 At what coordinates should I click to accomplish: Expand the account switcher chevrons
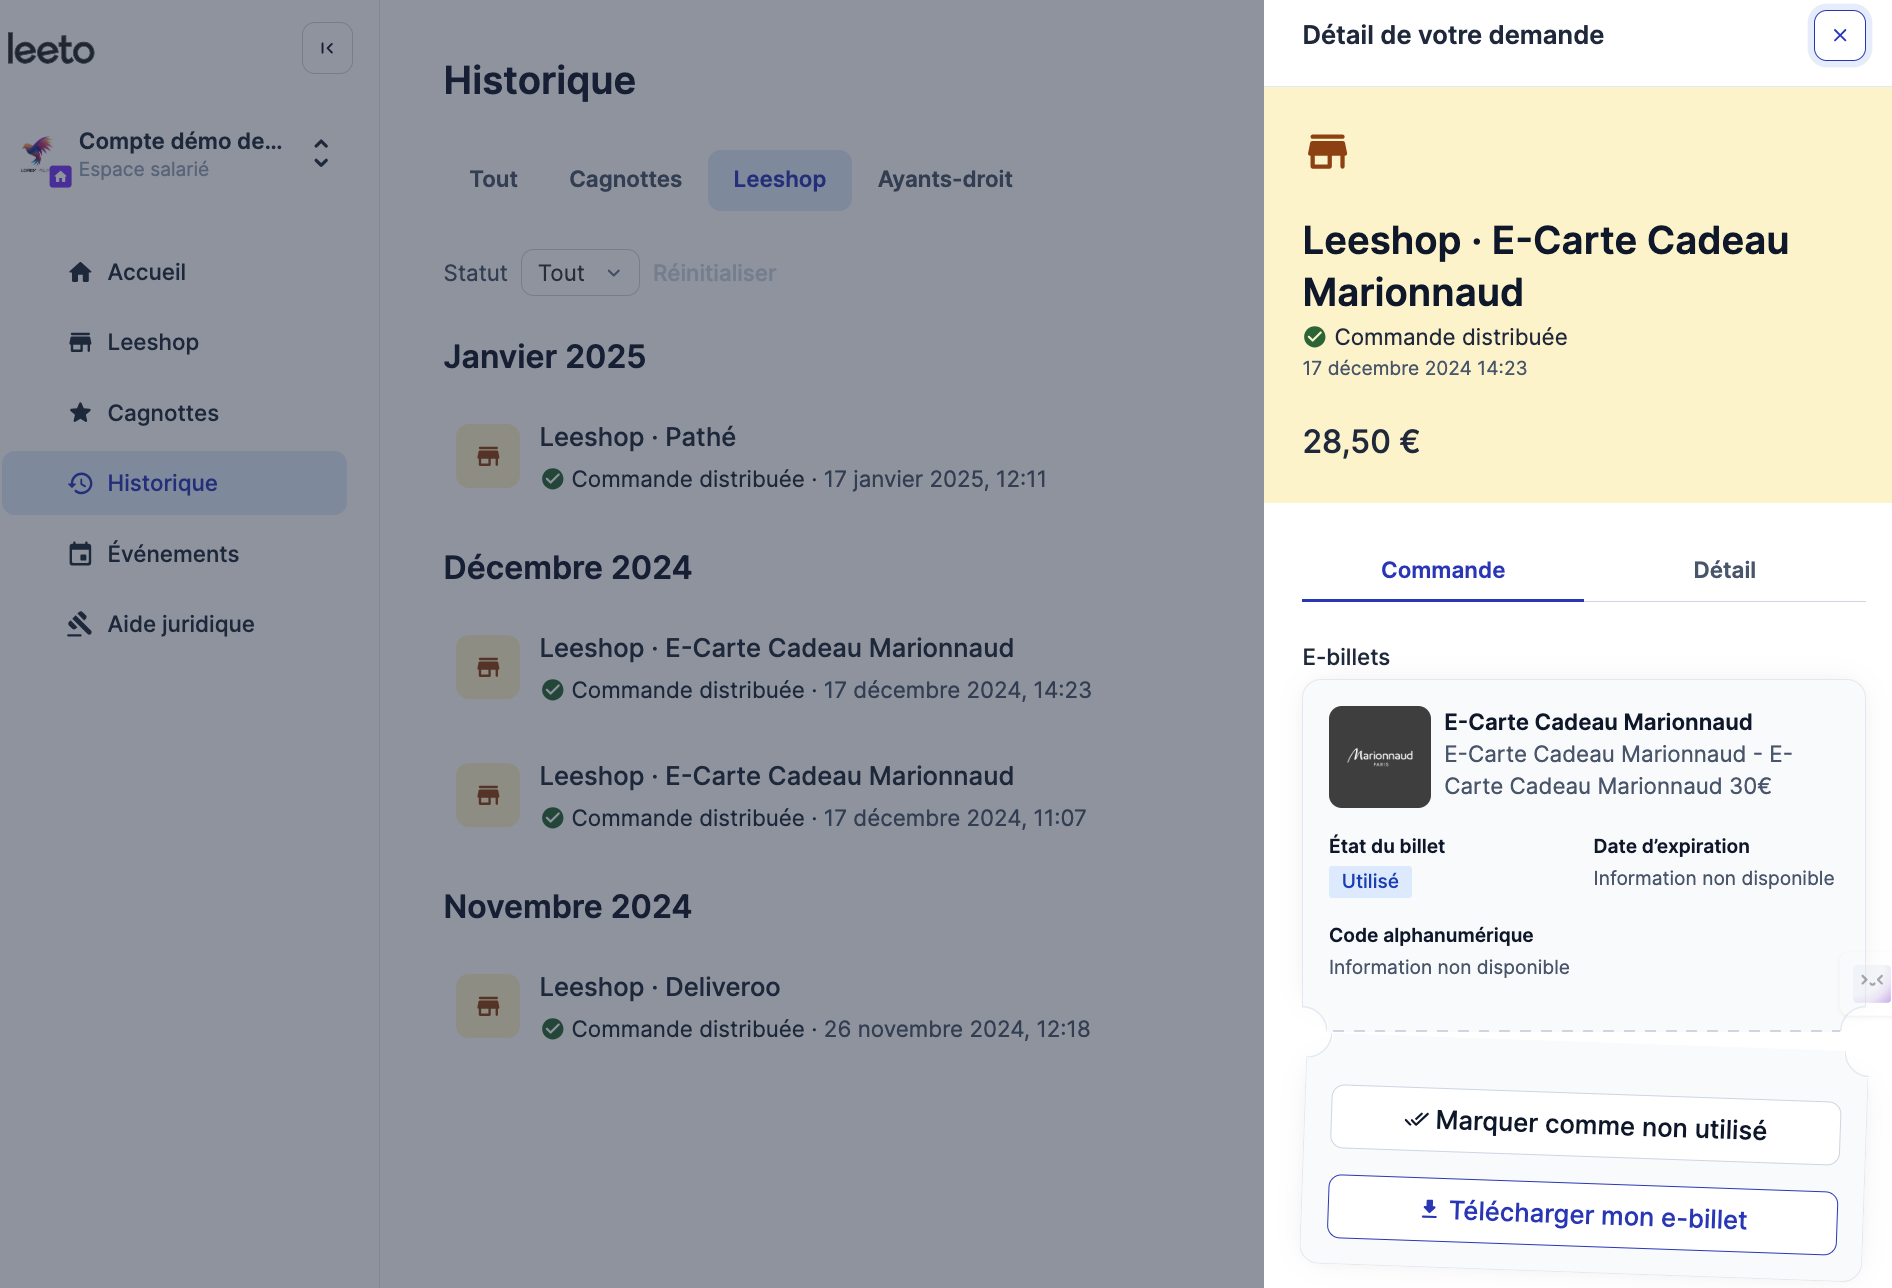point(321,153)
